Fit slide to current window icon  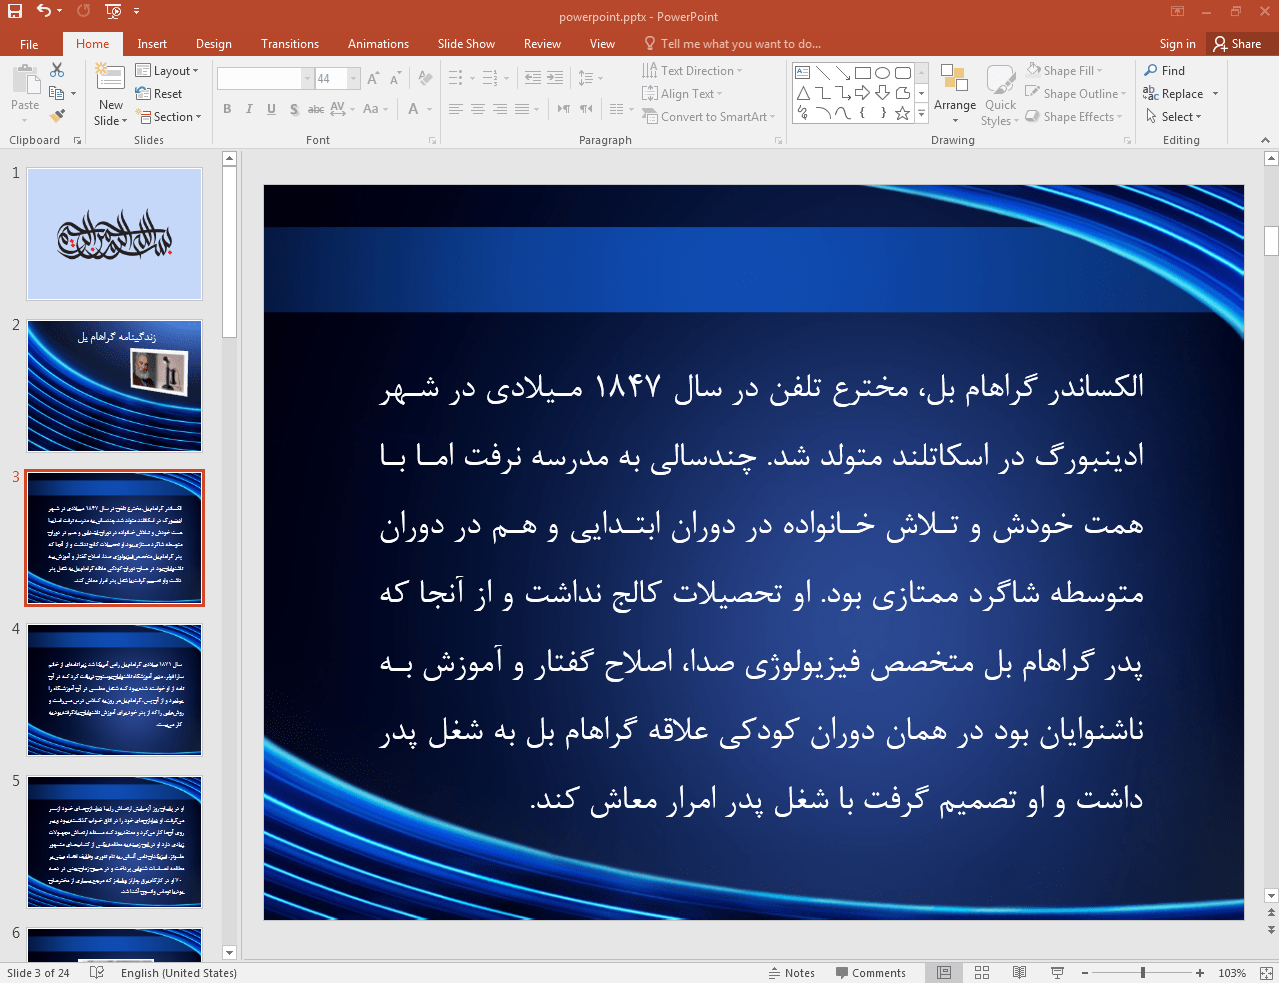1265,973
